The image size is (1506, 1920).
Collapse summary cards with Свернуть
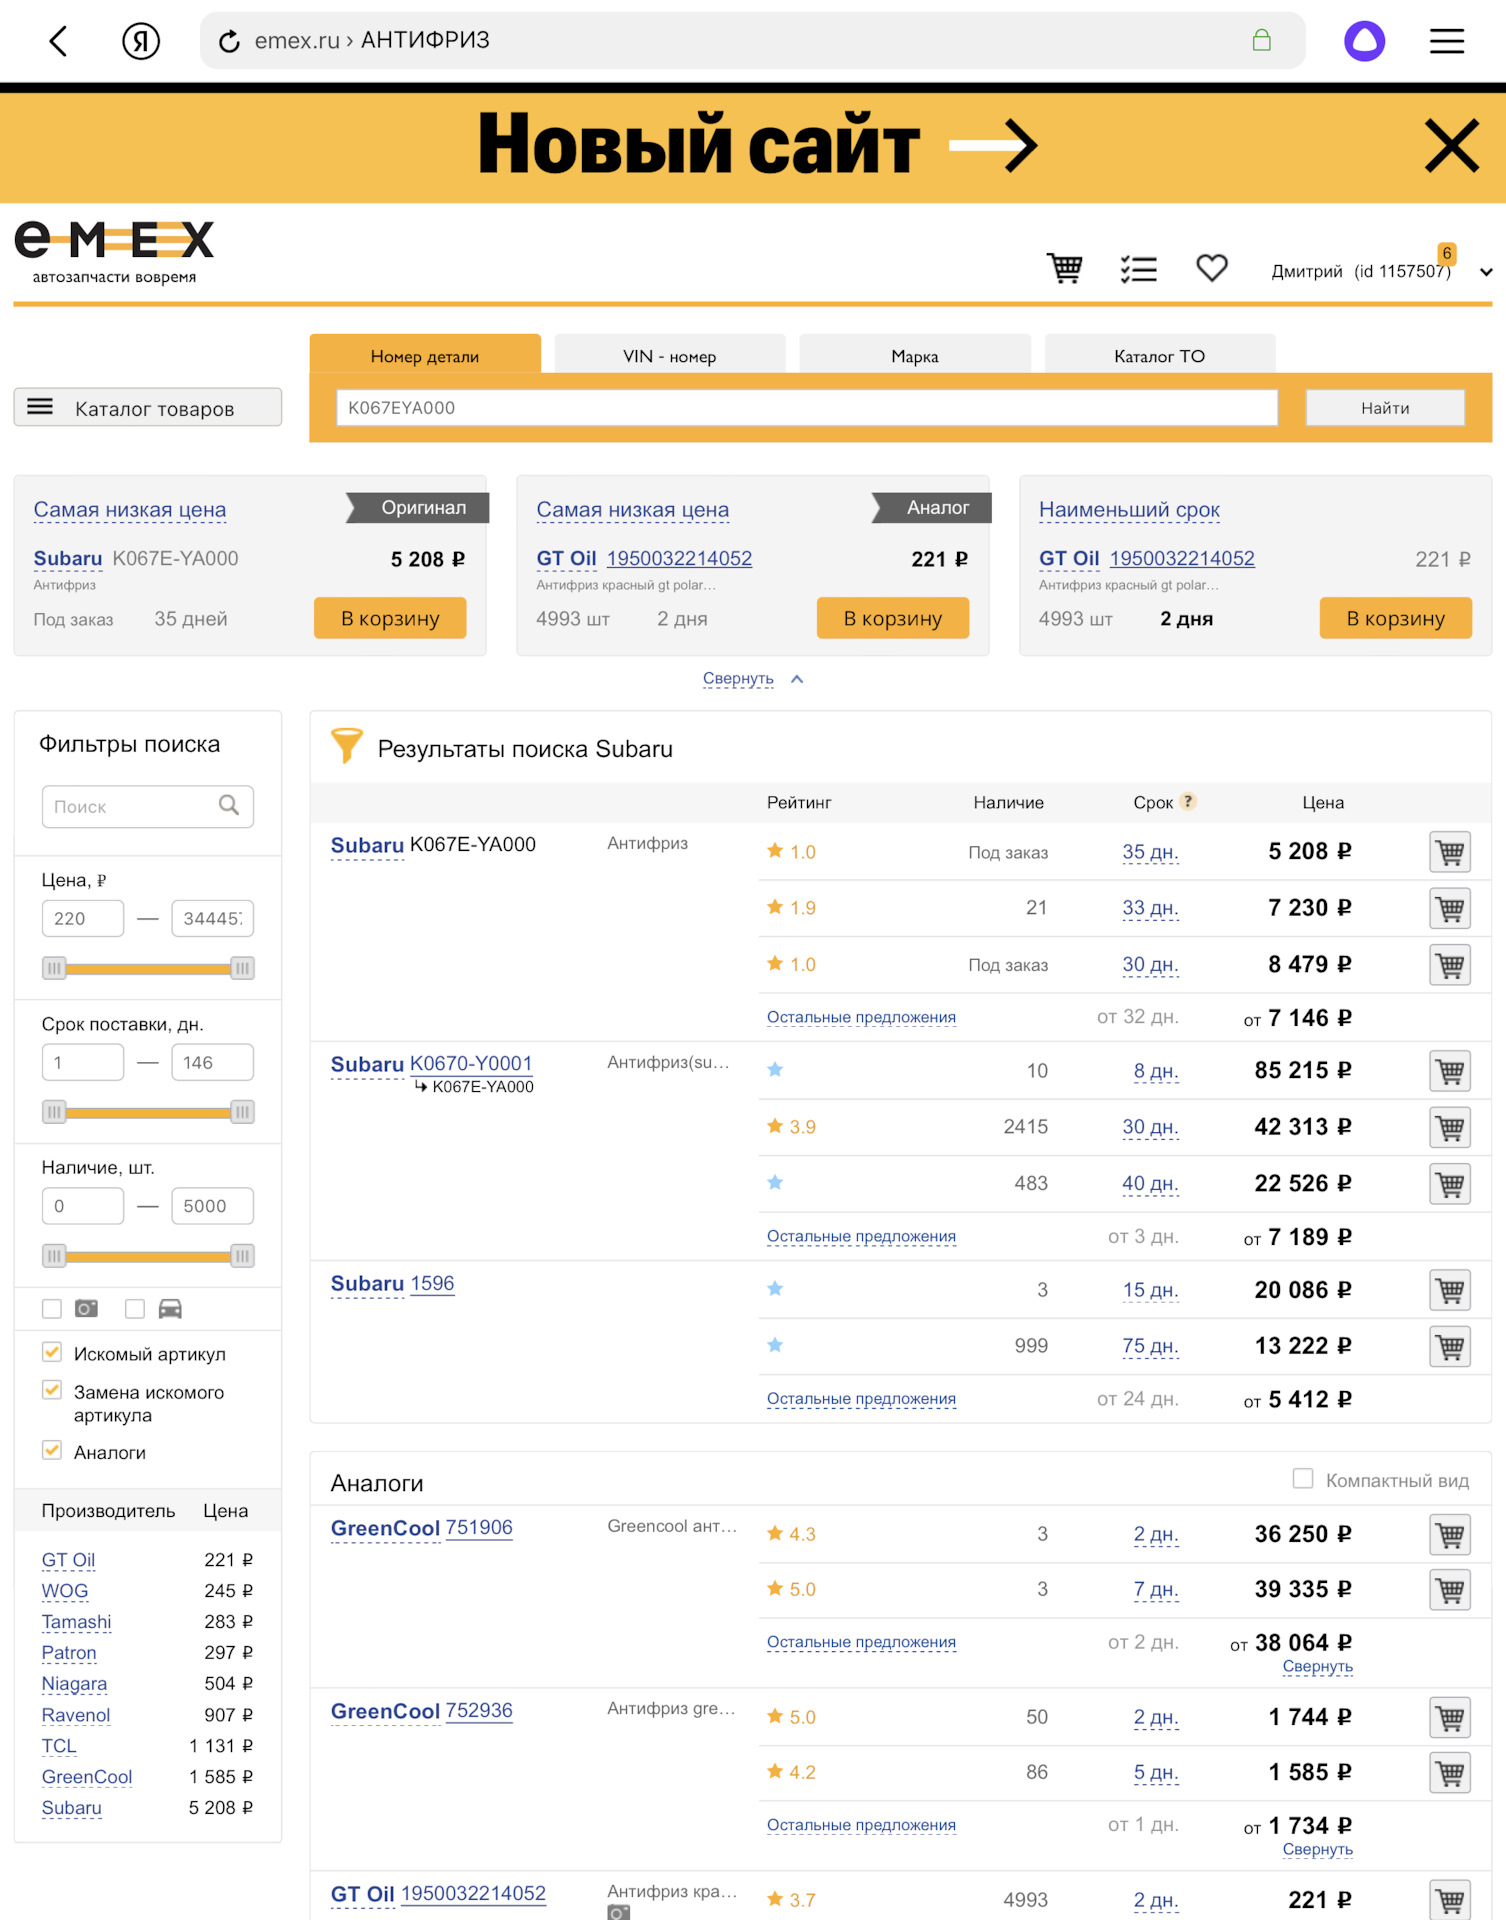738,679
